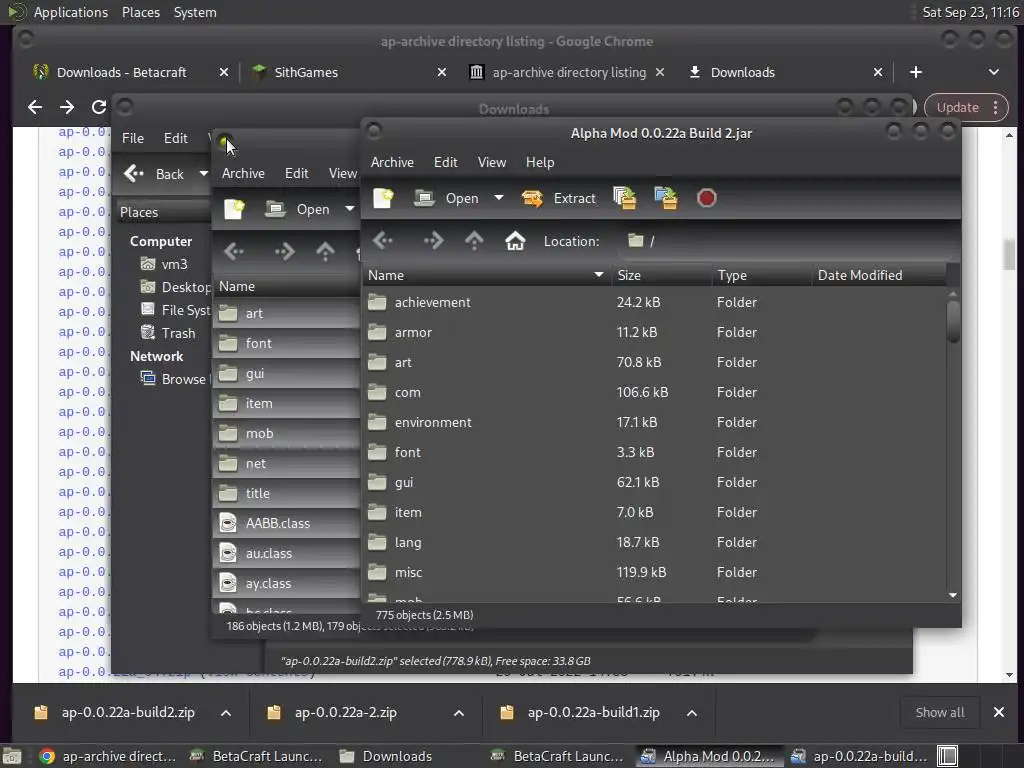Screen dimensions: 1024x768
Task: Click red Stop icon in Alpha Mod toolbar
Action: (x=707, y=198)
